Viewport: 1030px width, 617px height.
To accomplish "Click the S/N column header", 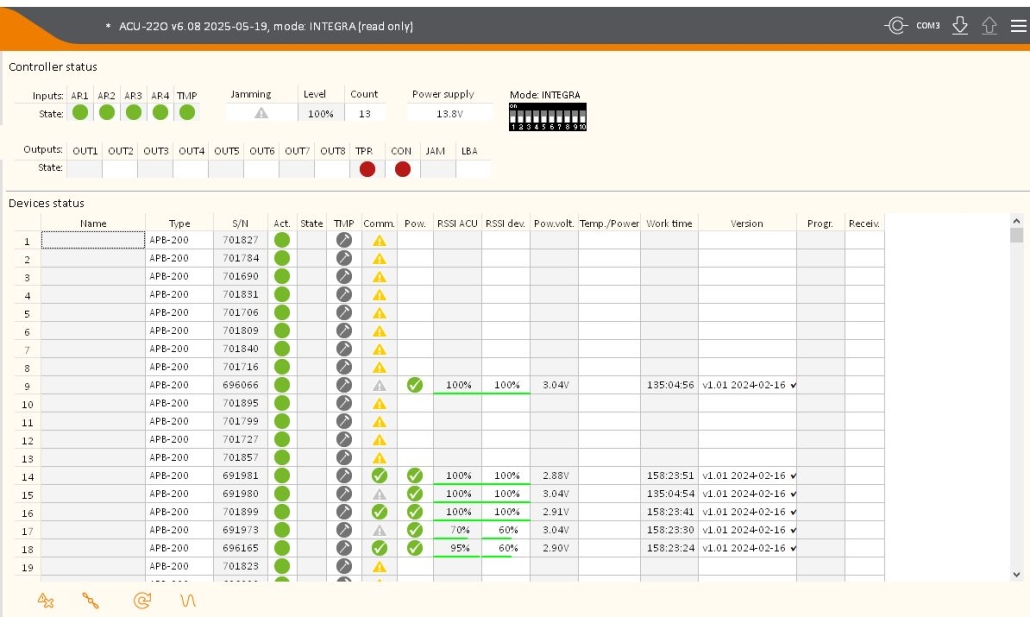I will (240, 223).
